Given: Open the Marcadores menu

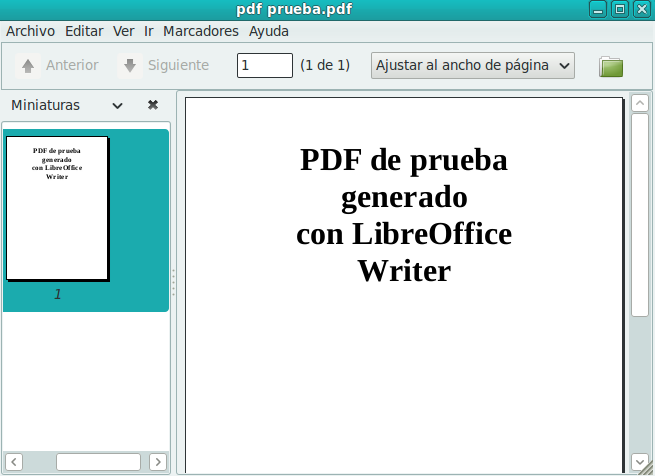Looking at the screenshot, I should [x=201, y=31].
